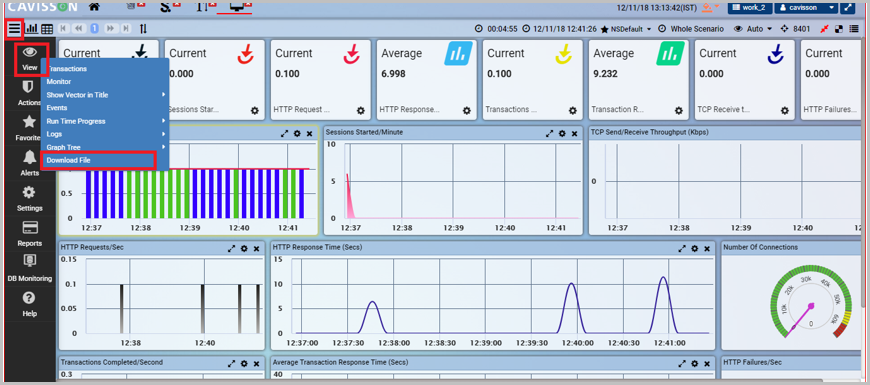This screenshot has height=385, width=870.
Task: Open the Favorites star sidebar item
Action: coord(29,128)
